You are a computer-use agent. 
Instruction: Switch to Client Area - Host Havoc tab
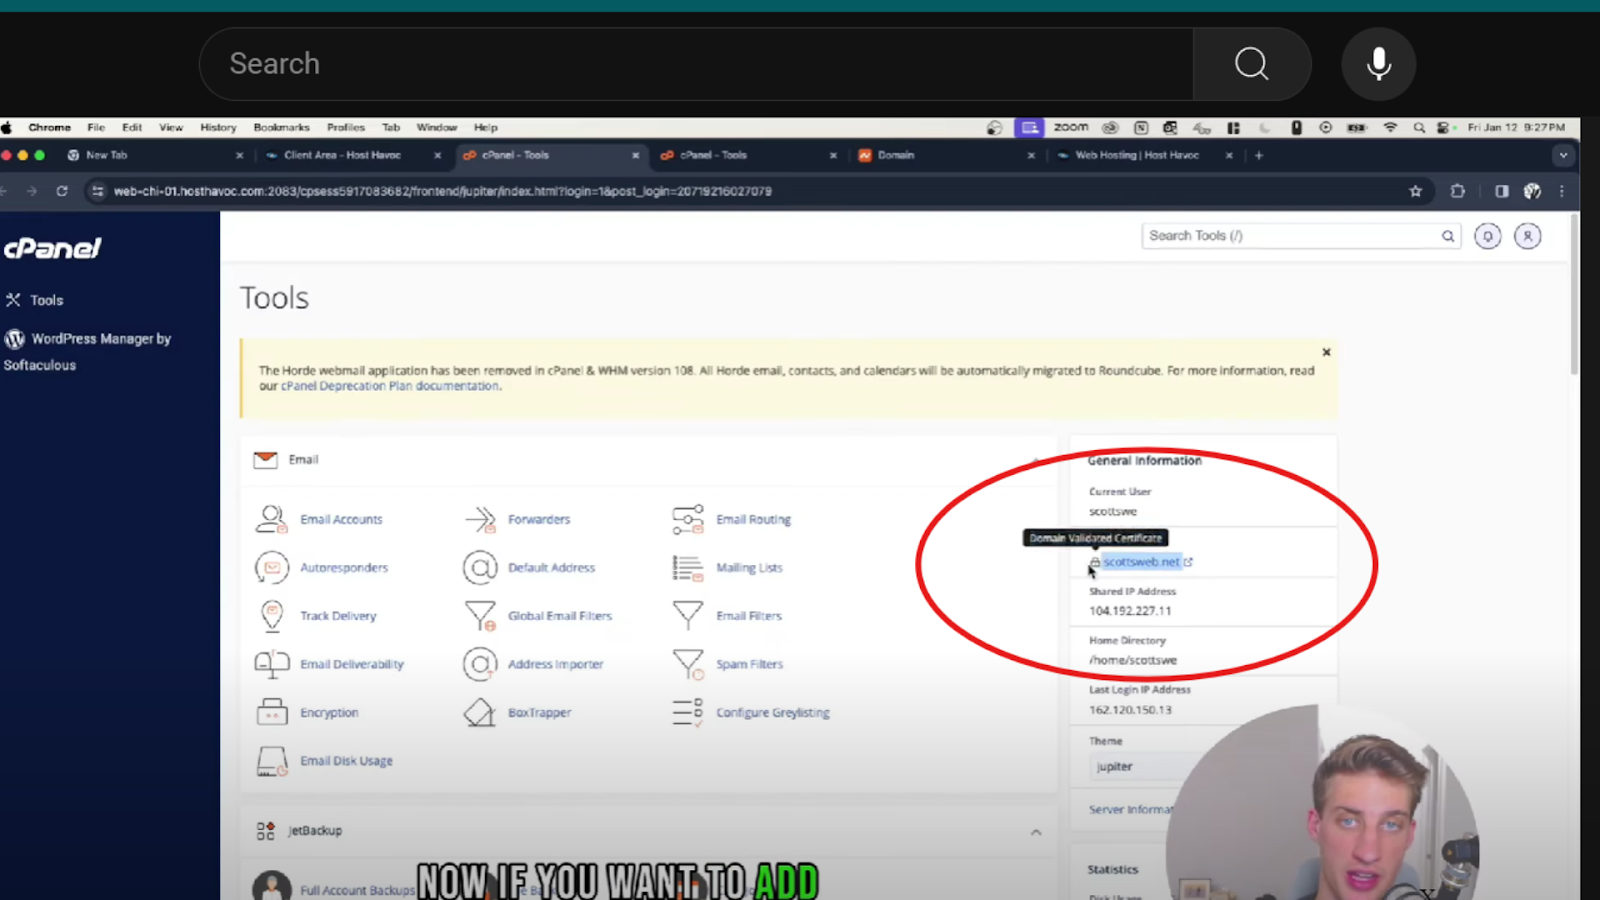point(342,155)
